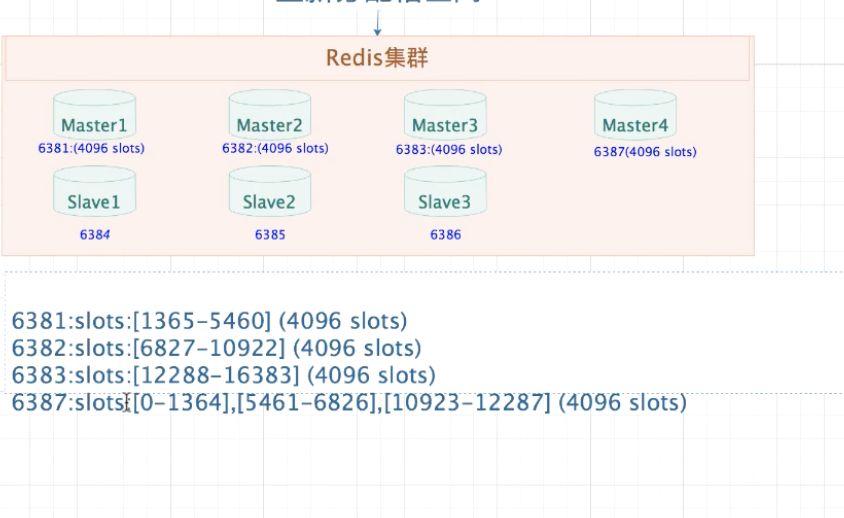This screenshot has width=844, height=518.
Task: Place cursor in the 6387:slots text line
Action: (x=349, y=402)
